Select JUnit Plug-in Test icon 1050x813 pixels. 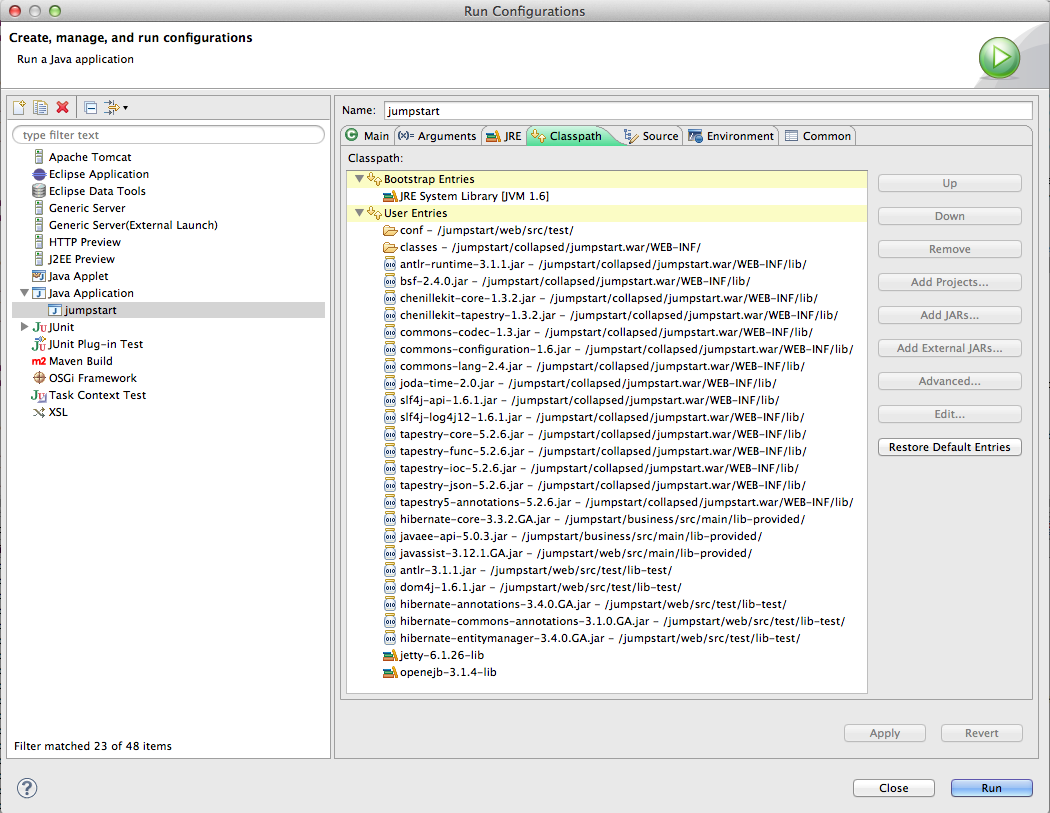[x=40, y=344]
